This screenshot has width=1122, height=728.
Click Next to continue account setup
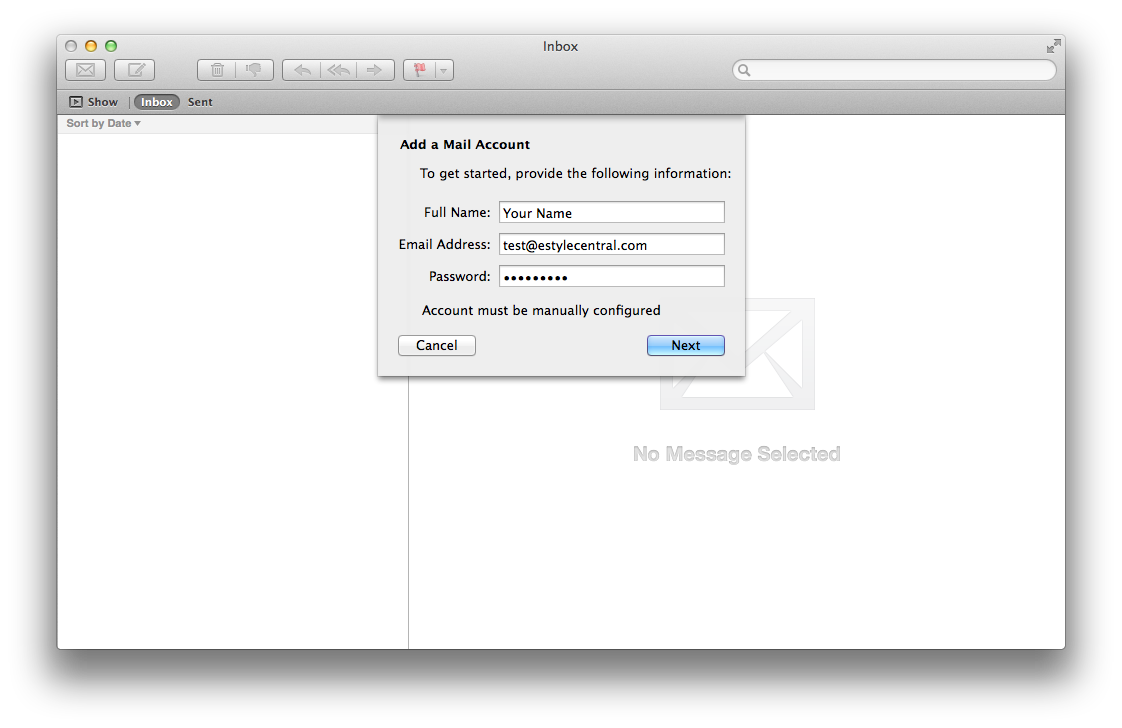coord(686,346)
